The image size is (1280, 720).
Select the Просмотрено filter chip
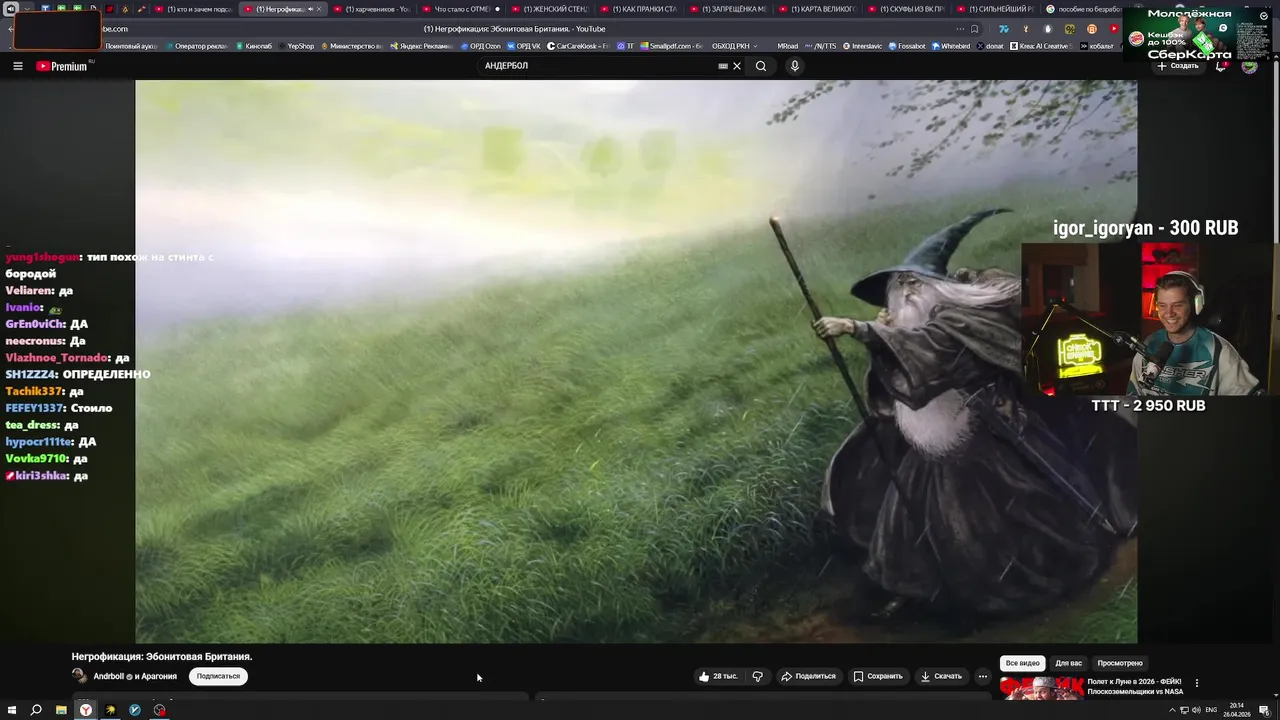(x=1120, y=663)
